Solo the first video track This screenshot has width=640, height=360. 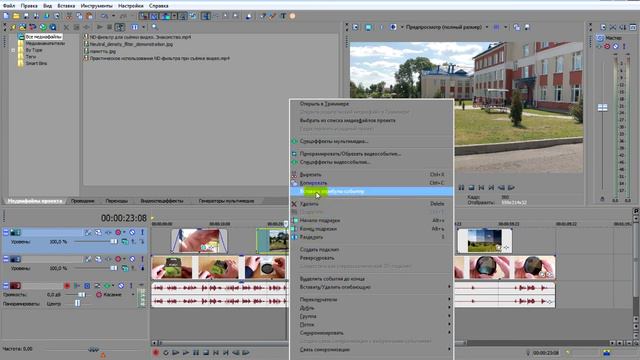[x=142, y=232]
